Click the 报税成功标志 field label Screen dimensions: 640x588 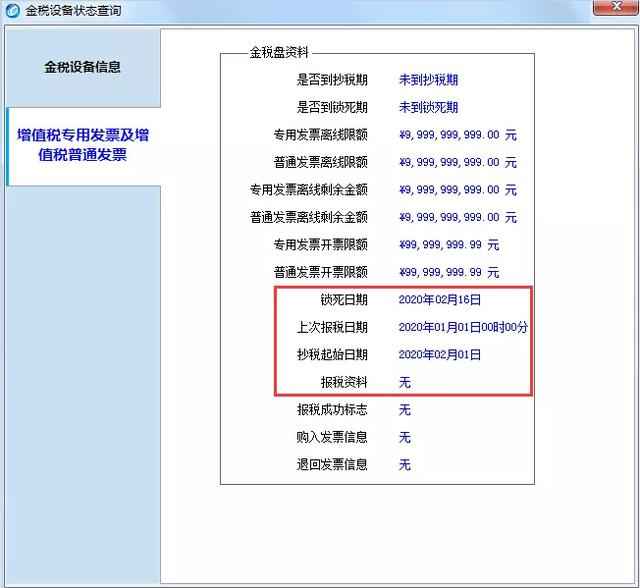tap(332, 409)
